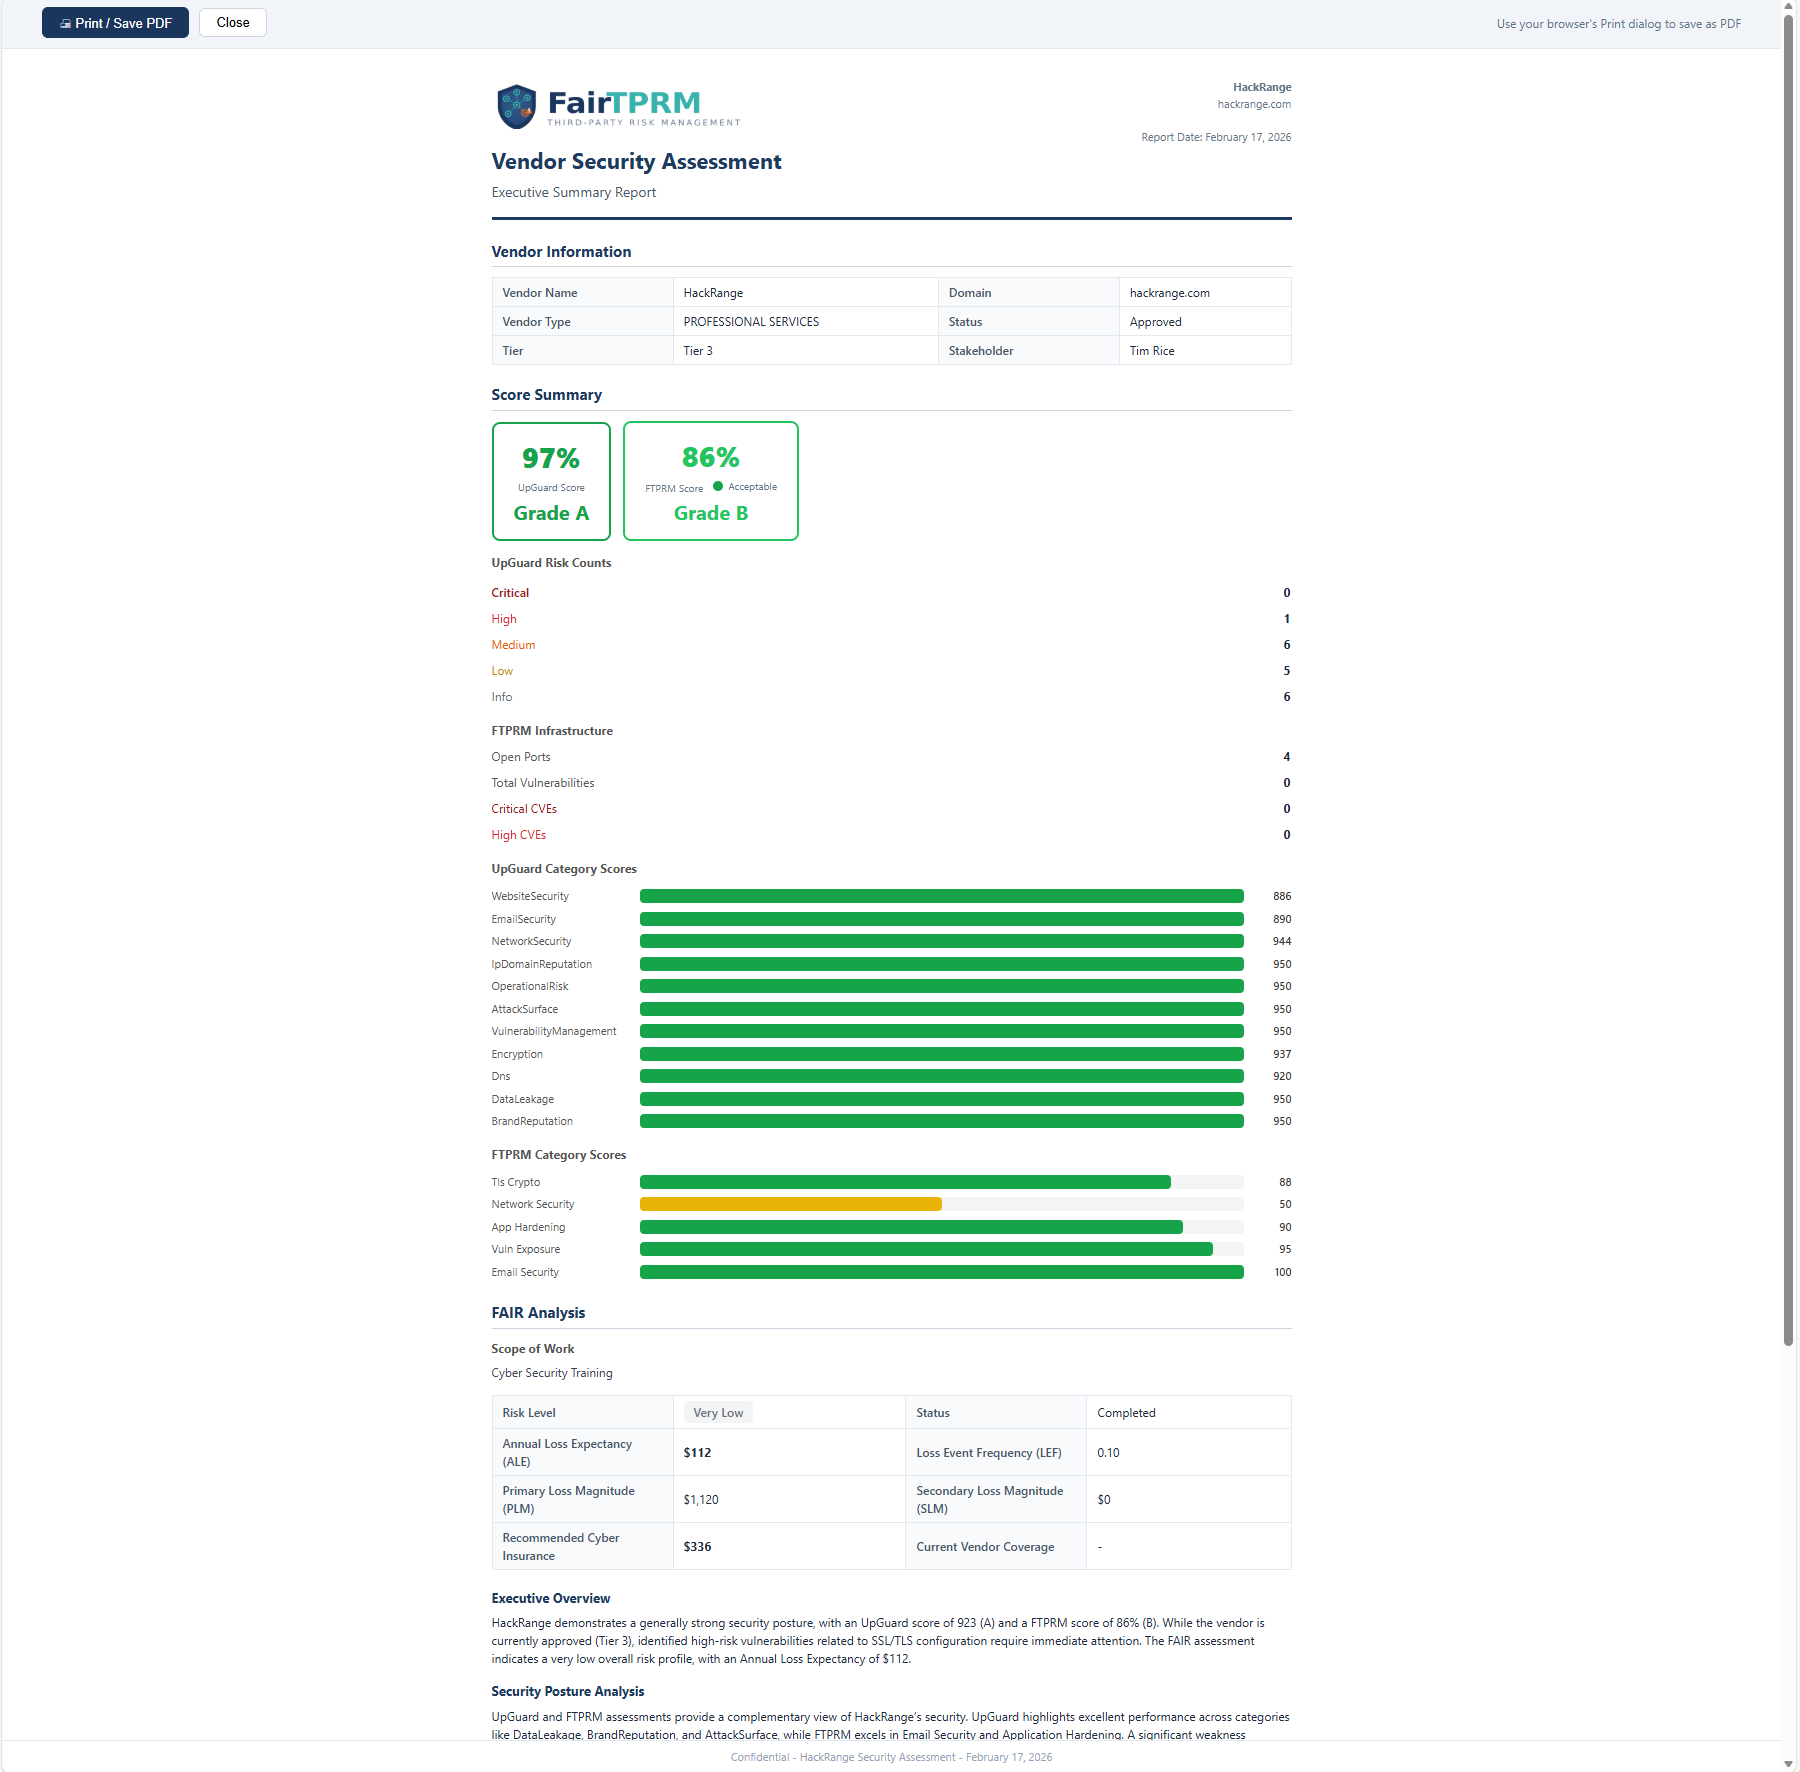This screenshot has width=1800, height=1772.
Task: Click the yellow Network Security score bar
Action: (x=790, y=1204)
